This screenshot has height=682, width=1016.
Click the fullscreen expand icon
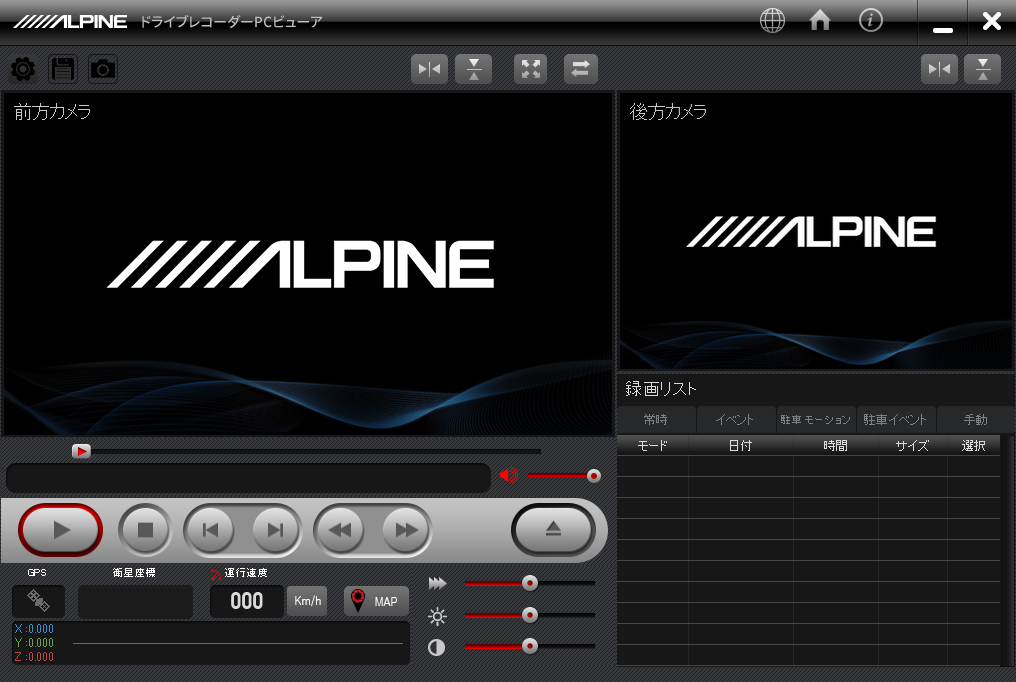[x=531, y=69]
